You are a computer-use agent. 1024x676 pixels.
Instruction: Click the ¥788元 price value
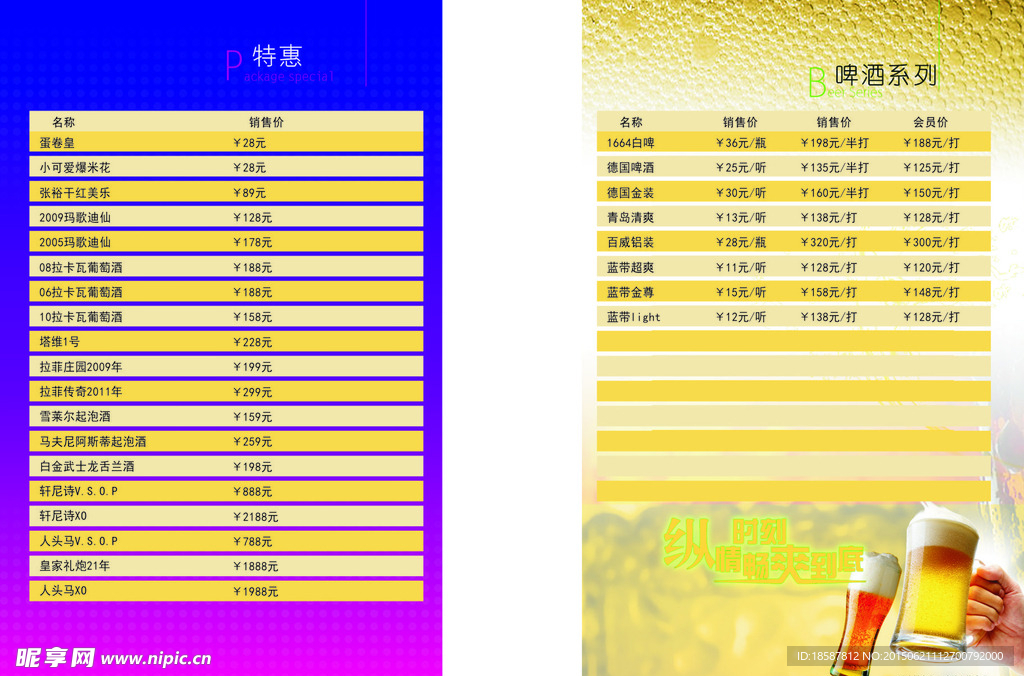[252, 541]
